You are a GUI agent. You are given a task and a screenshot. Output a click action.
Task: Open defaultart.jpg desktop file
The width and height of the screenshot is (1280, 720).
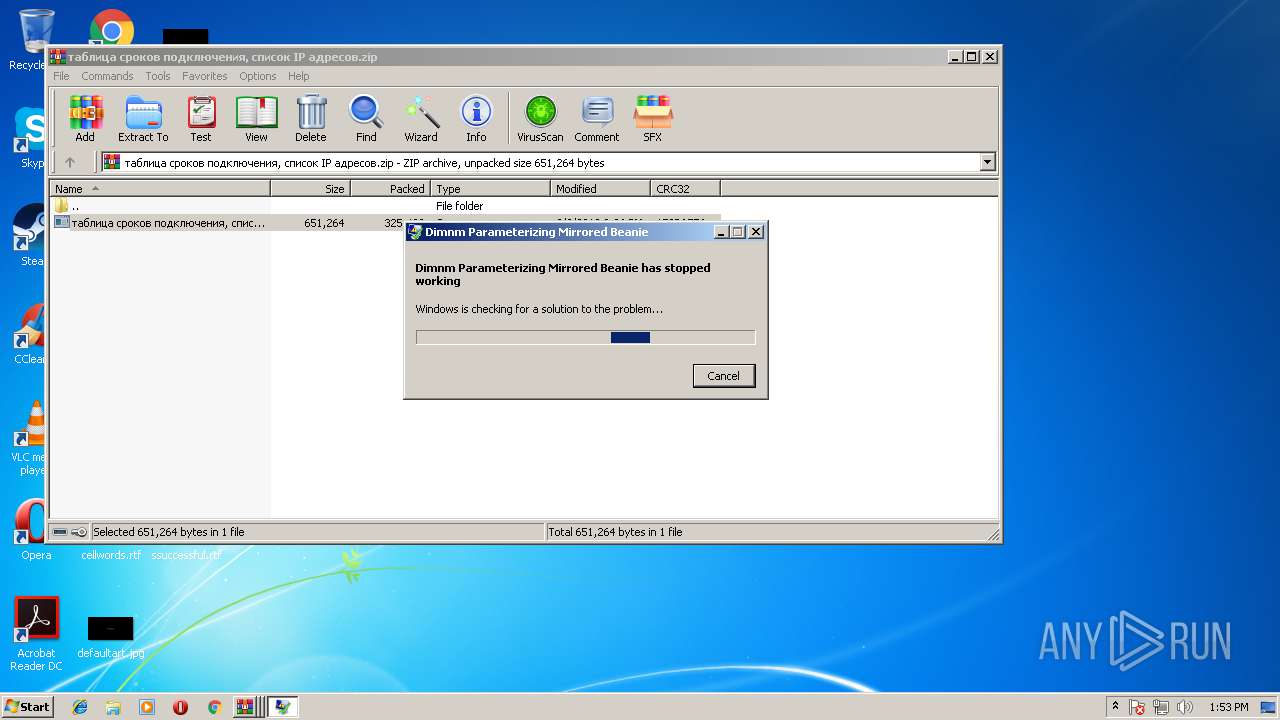coord(111,638)
